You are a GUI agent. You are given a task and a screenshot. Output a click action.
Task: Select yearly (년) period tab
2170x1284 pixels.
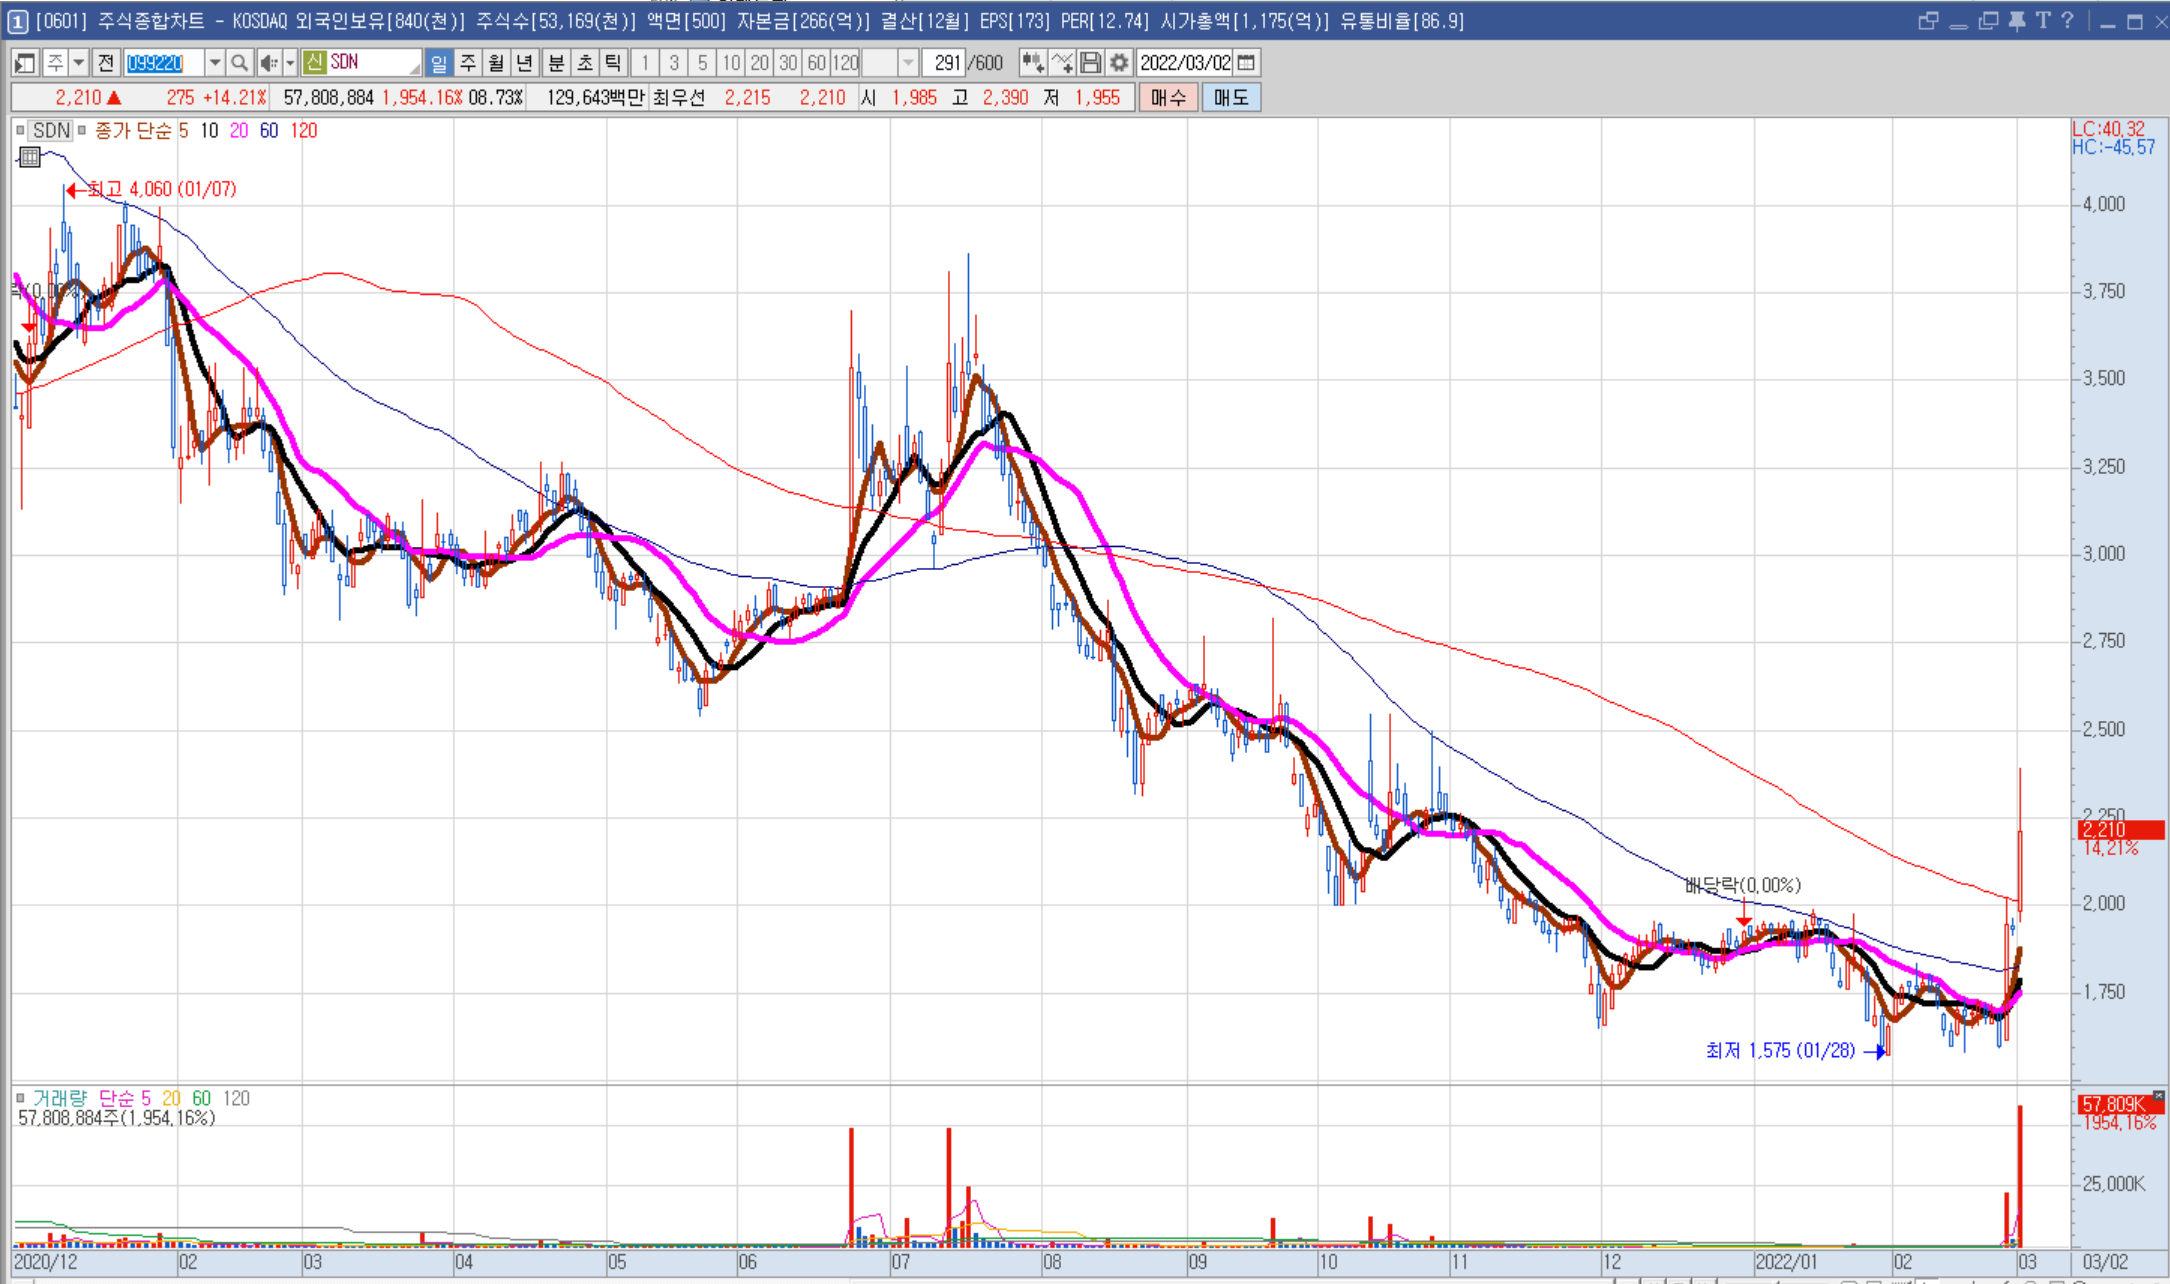point(524,63)
